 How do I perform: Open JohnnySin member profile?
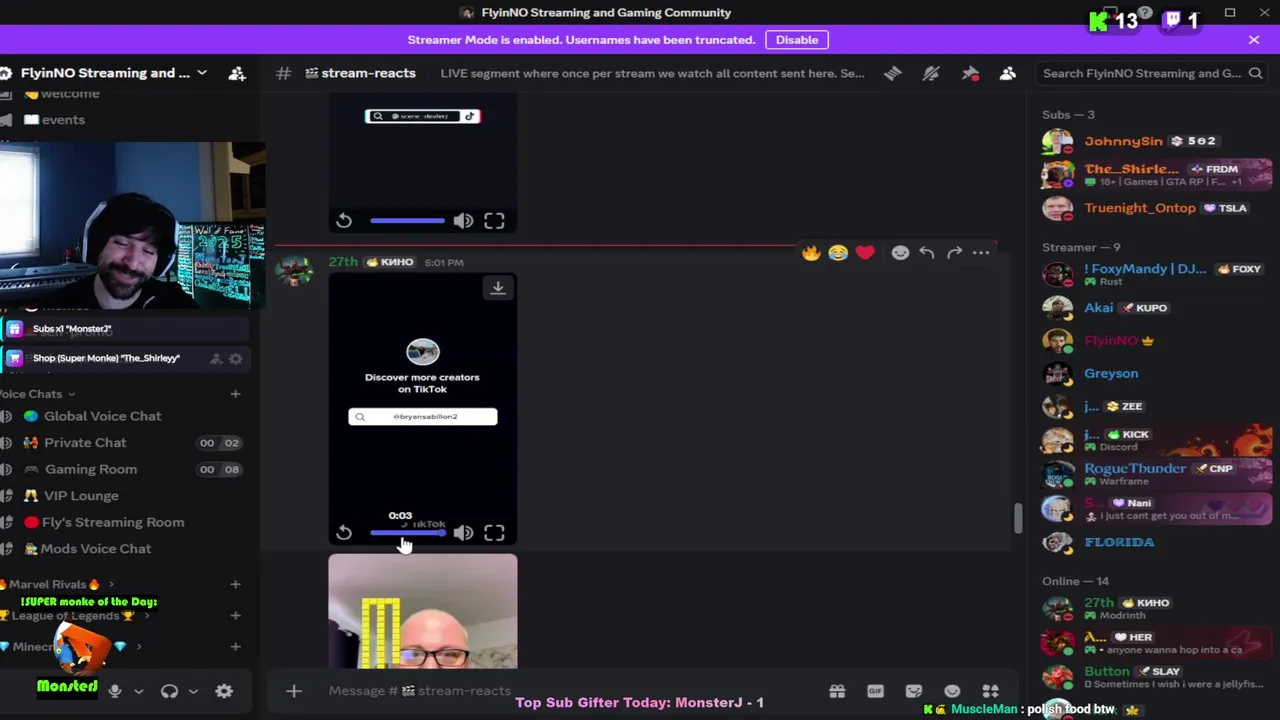click(x=1156, y=141)
